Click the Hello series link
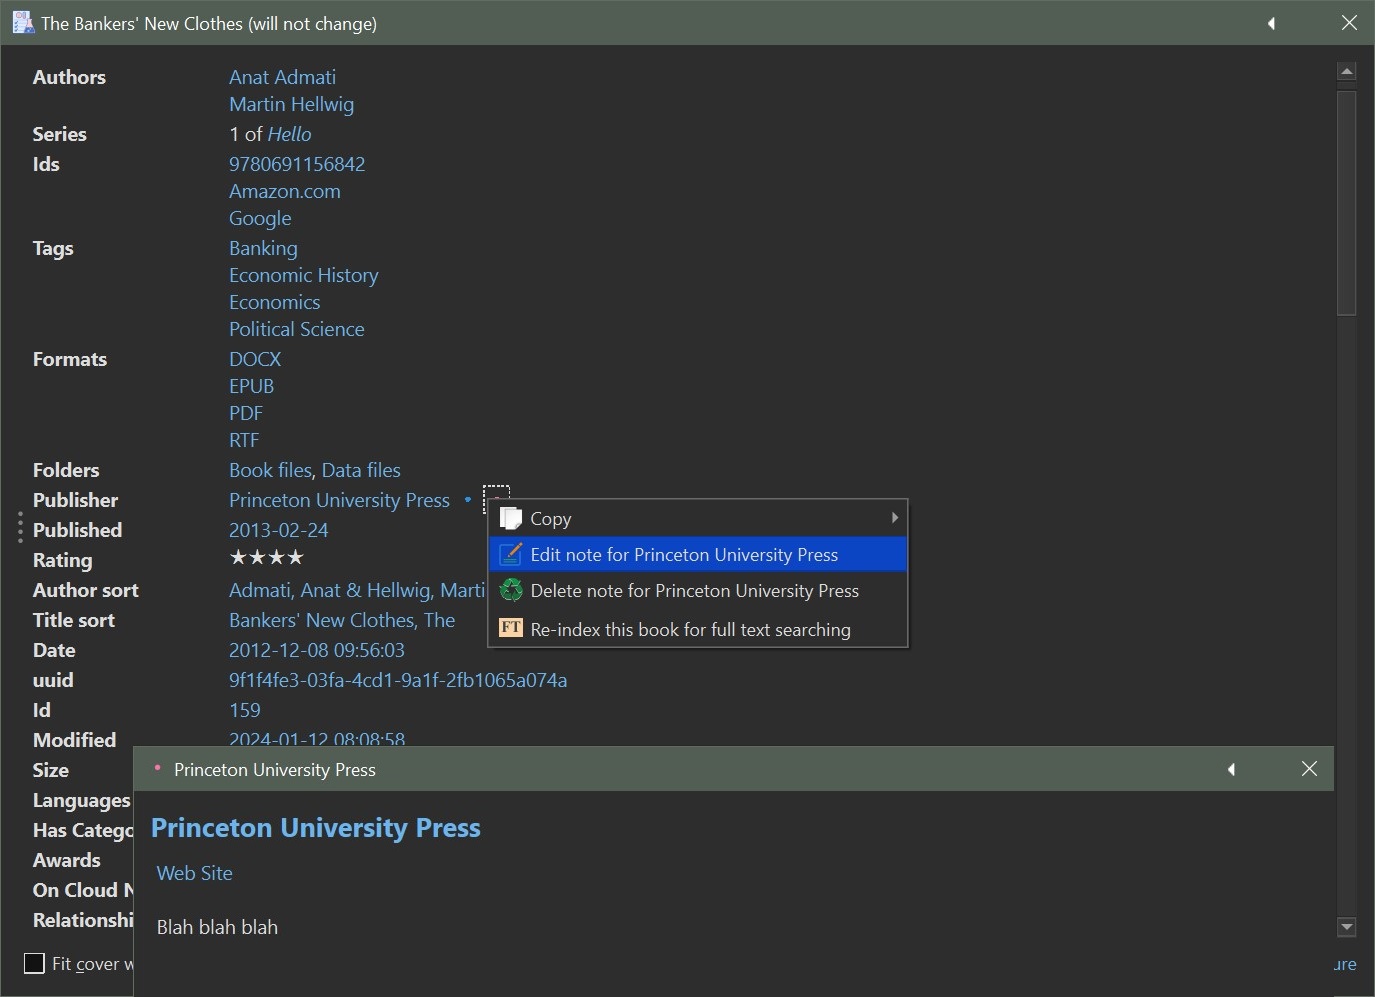The image size is (1375, 997). pyautogui.click(x=289, y=134)
